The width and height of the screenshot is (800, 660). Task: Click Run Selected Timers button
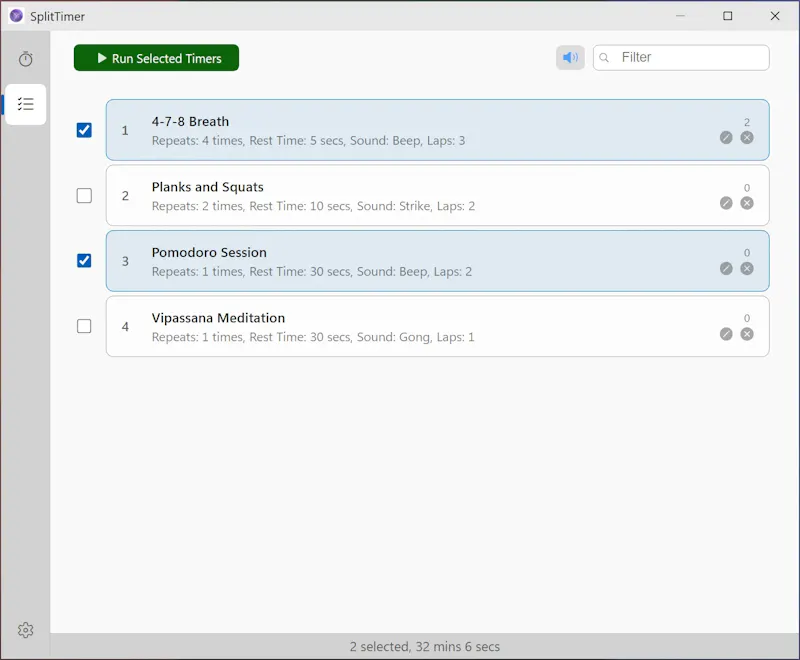coord(156,58)
